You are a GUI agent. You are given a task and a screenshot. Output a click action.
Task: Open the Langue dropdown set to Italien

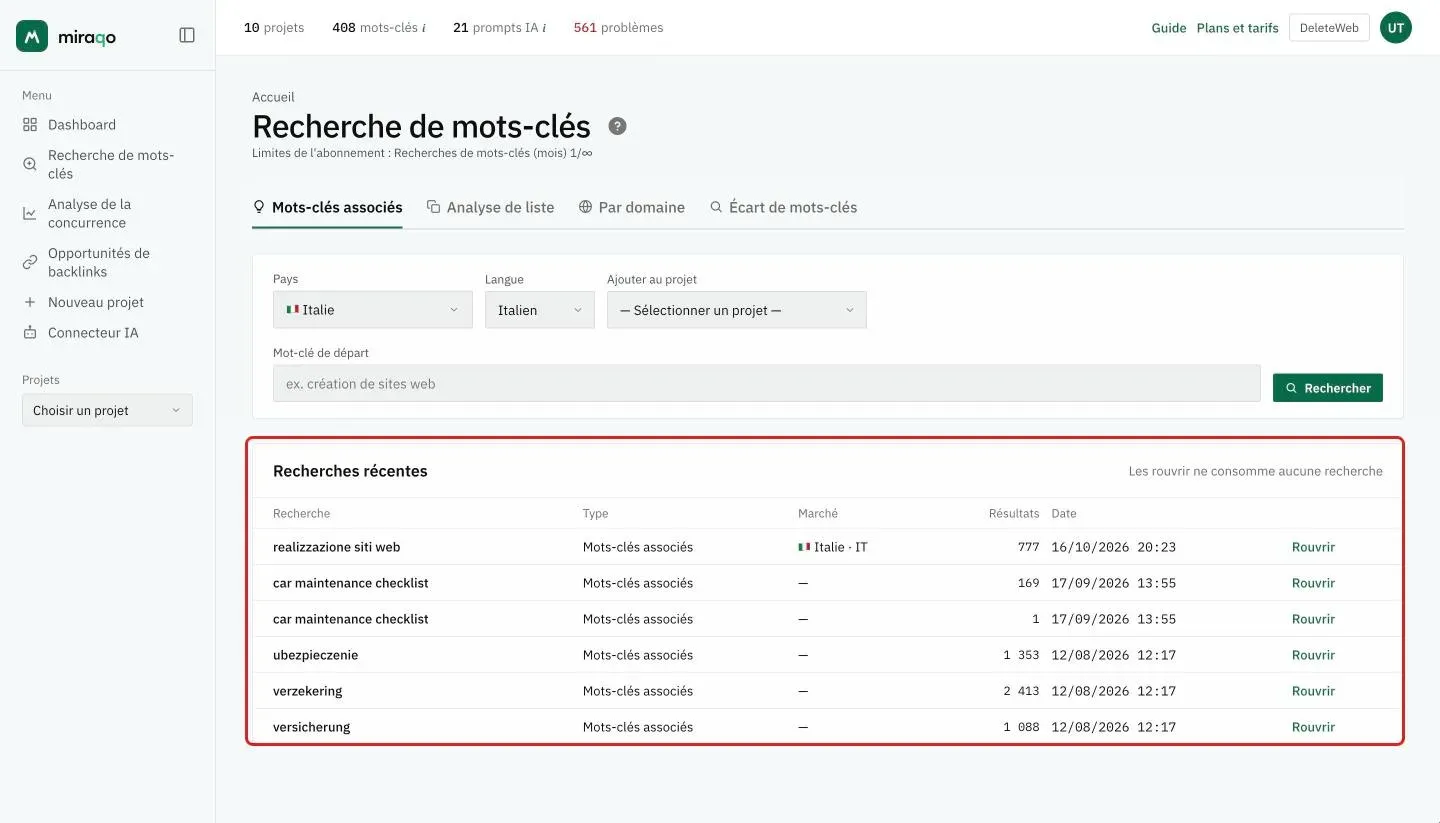(x=540, y=310)
